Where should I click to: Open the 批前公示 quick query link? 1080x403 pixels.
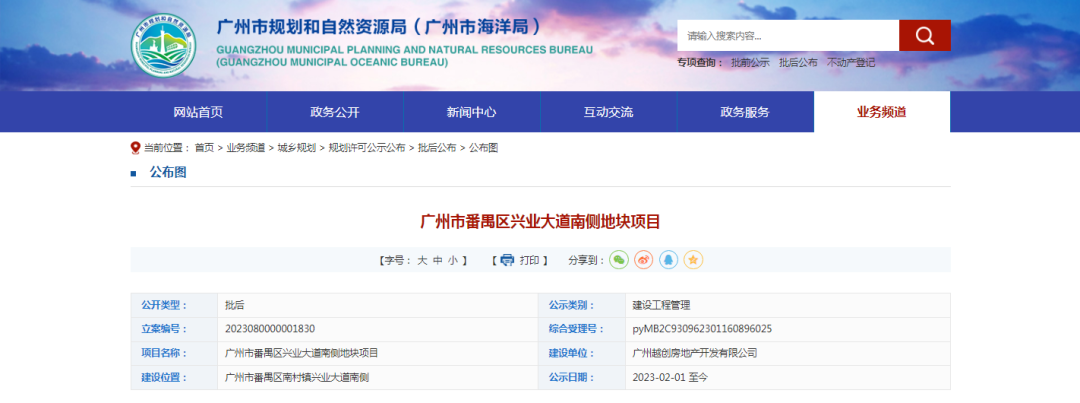tap(750, 63)
